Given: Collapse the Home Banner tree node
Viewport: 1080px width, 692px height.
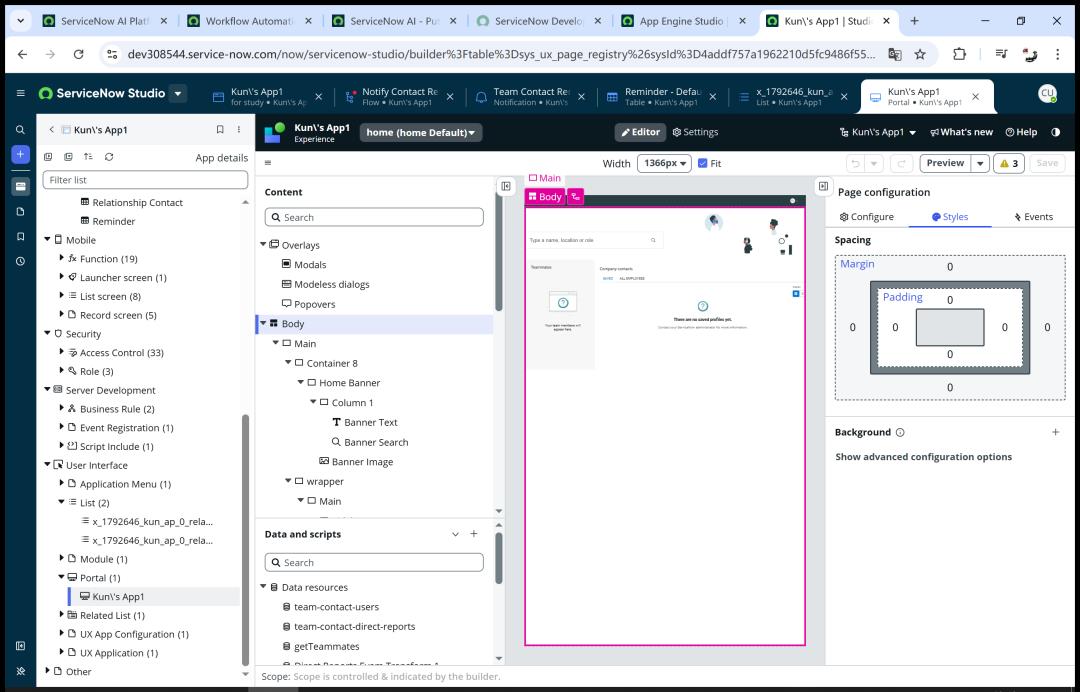Looking at the screenshot, I should pyautogui.click(x=301, y=382).
